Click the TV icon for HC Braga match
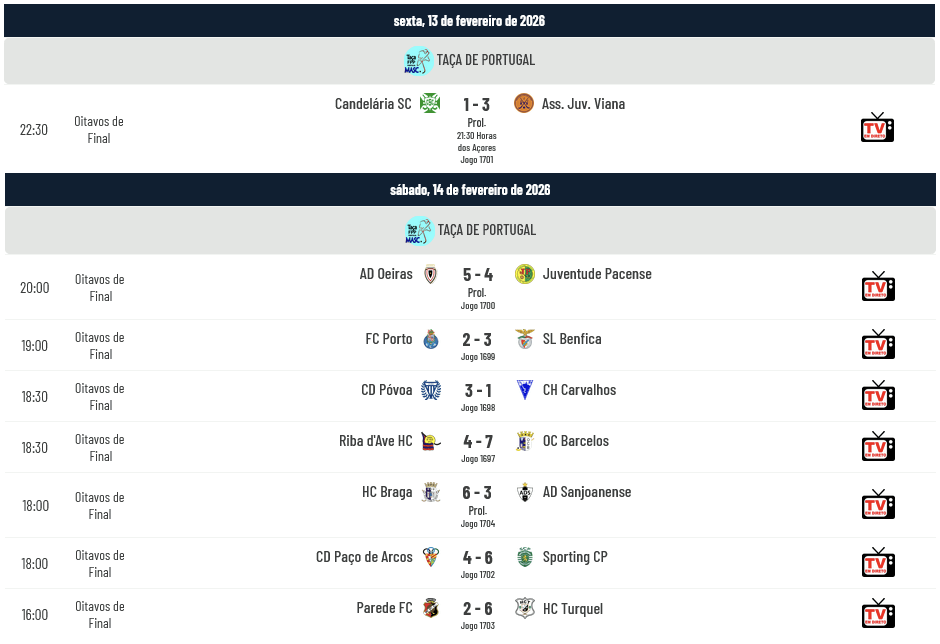 (x=877, y=505)
